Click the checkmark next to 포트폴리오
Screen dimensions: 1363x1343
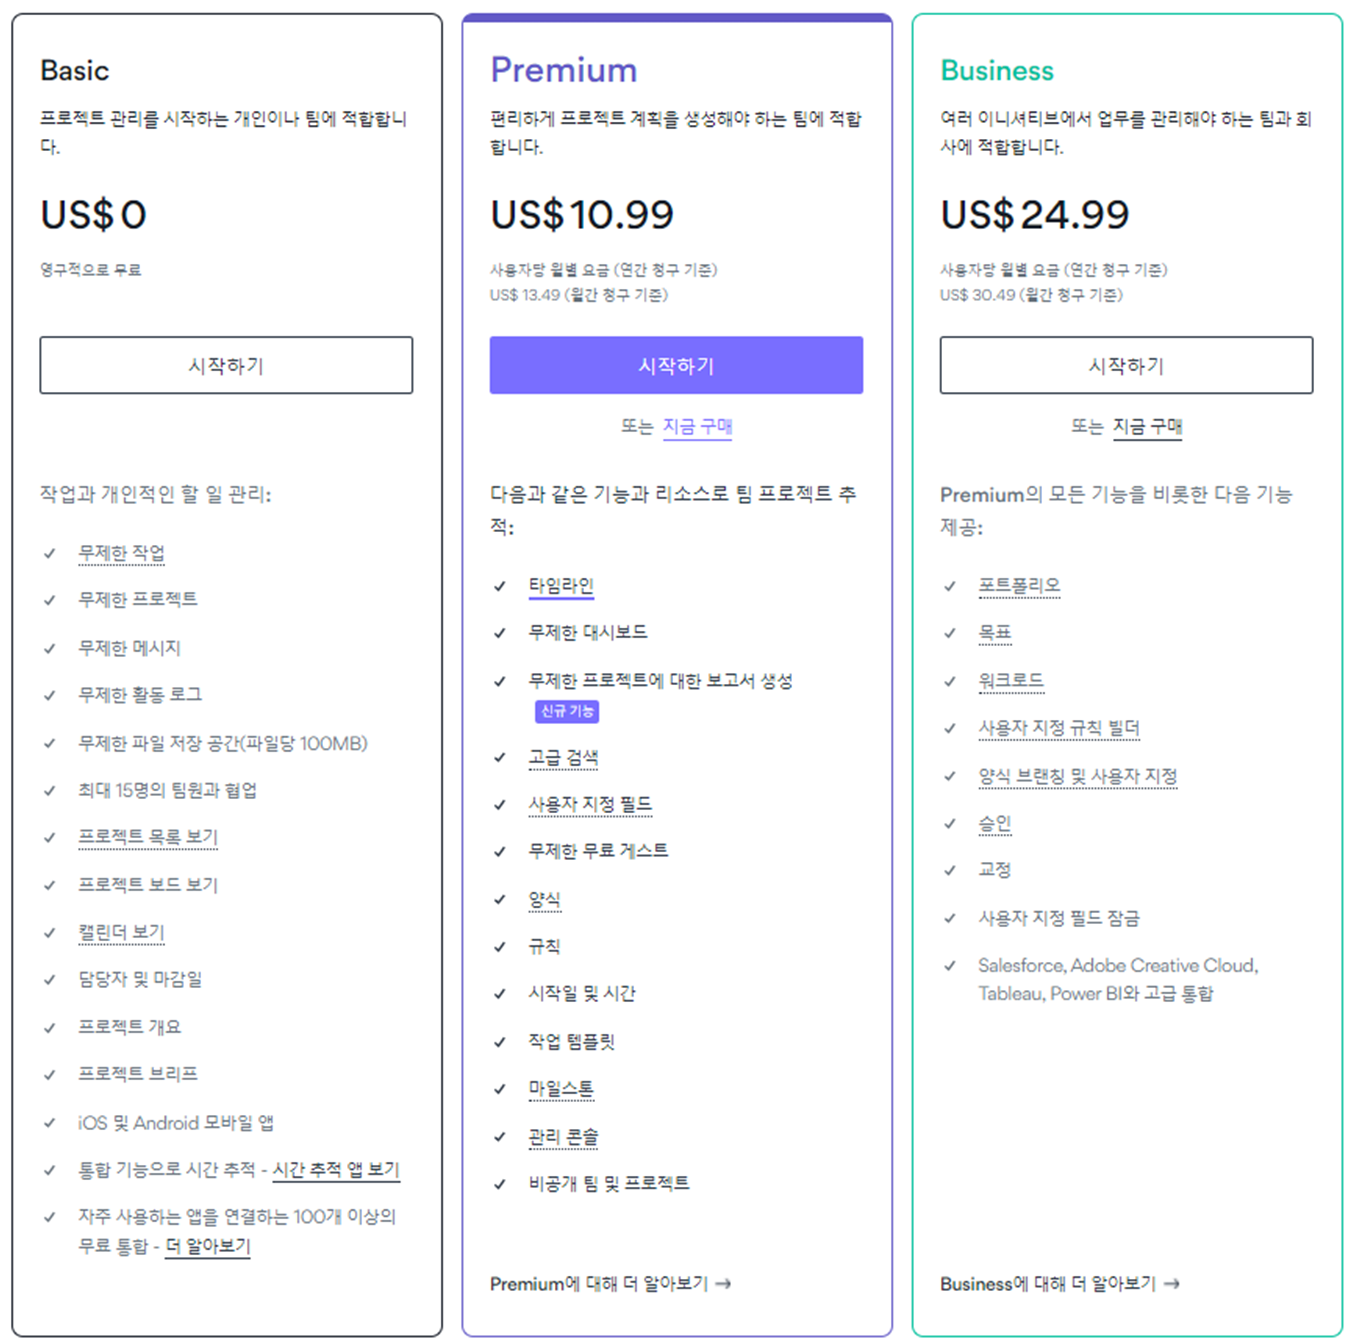(950, 586)
